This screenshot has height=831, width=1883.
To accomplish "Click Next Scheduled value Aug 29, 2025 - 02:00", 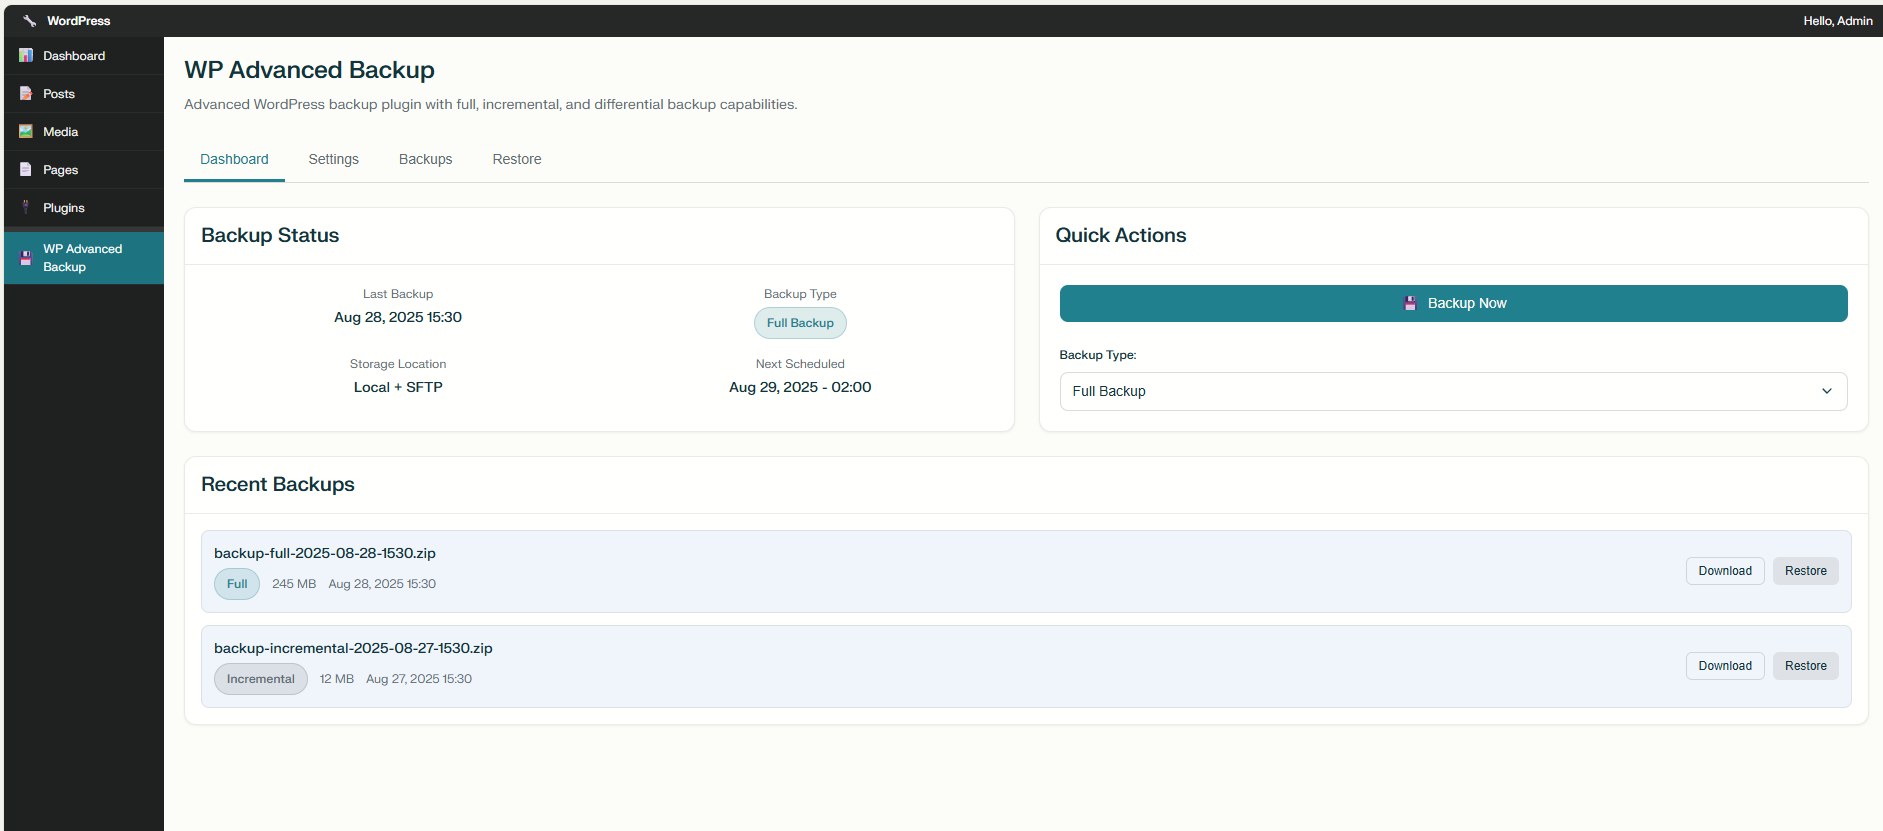I will click(x=800, y=387).
